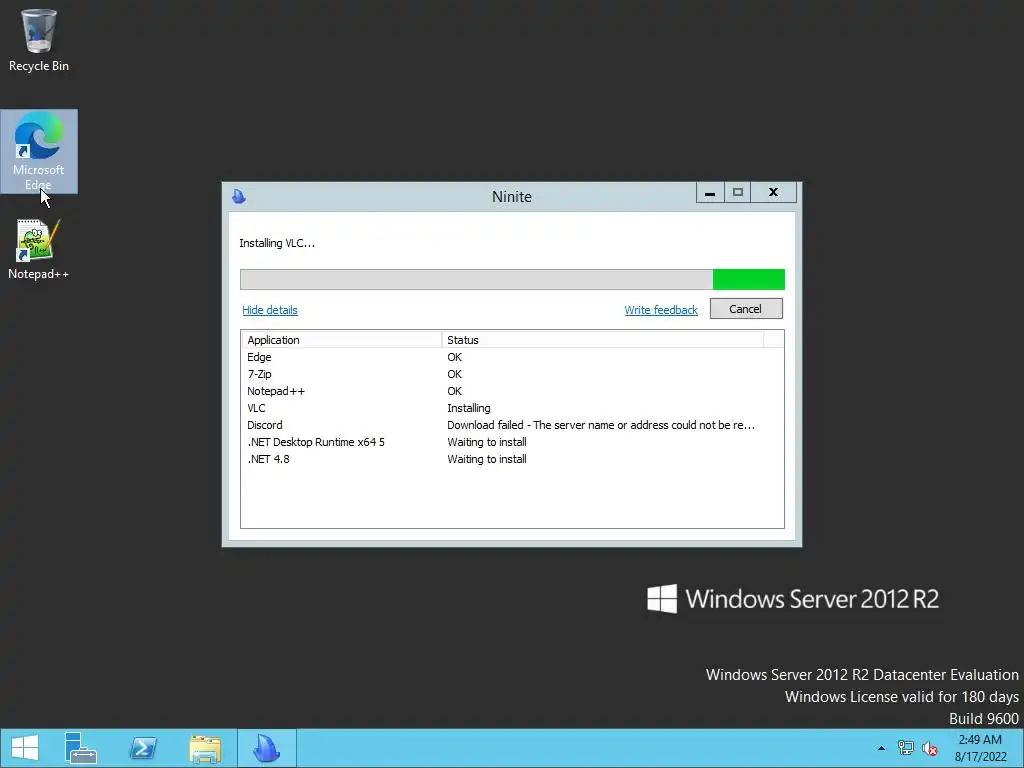Open the Recycle Bin desktop icon
The image size is (1024, 768).
pos(39,40)
